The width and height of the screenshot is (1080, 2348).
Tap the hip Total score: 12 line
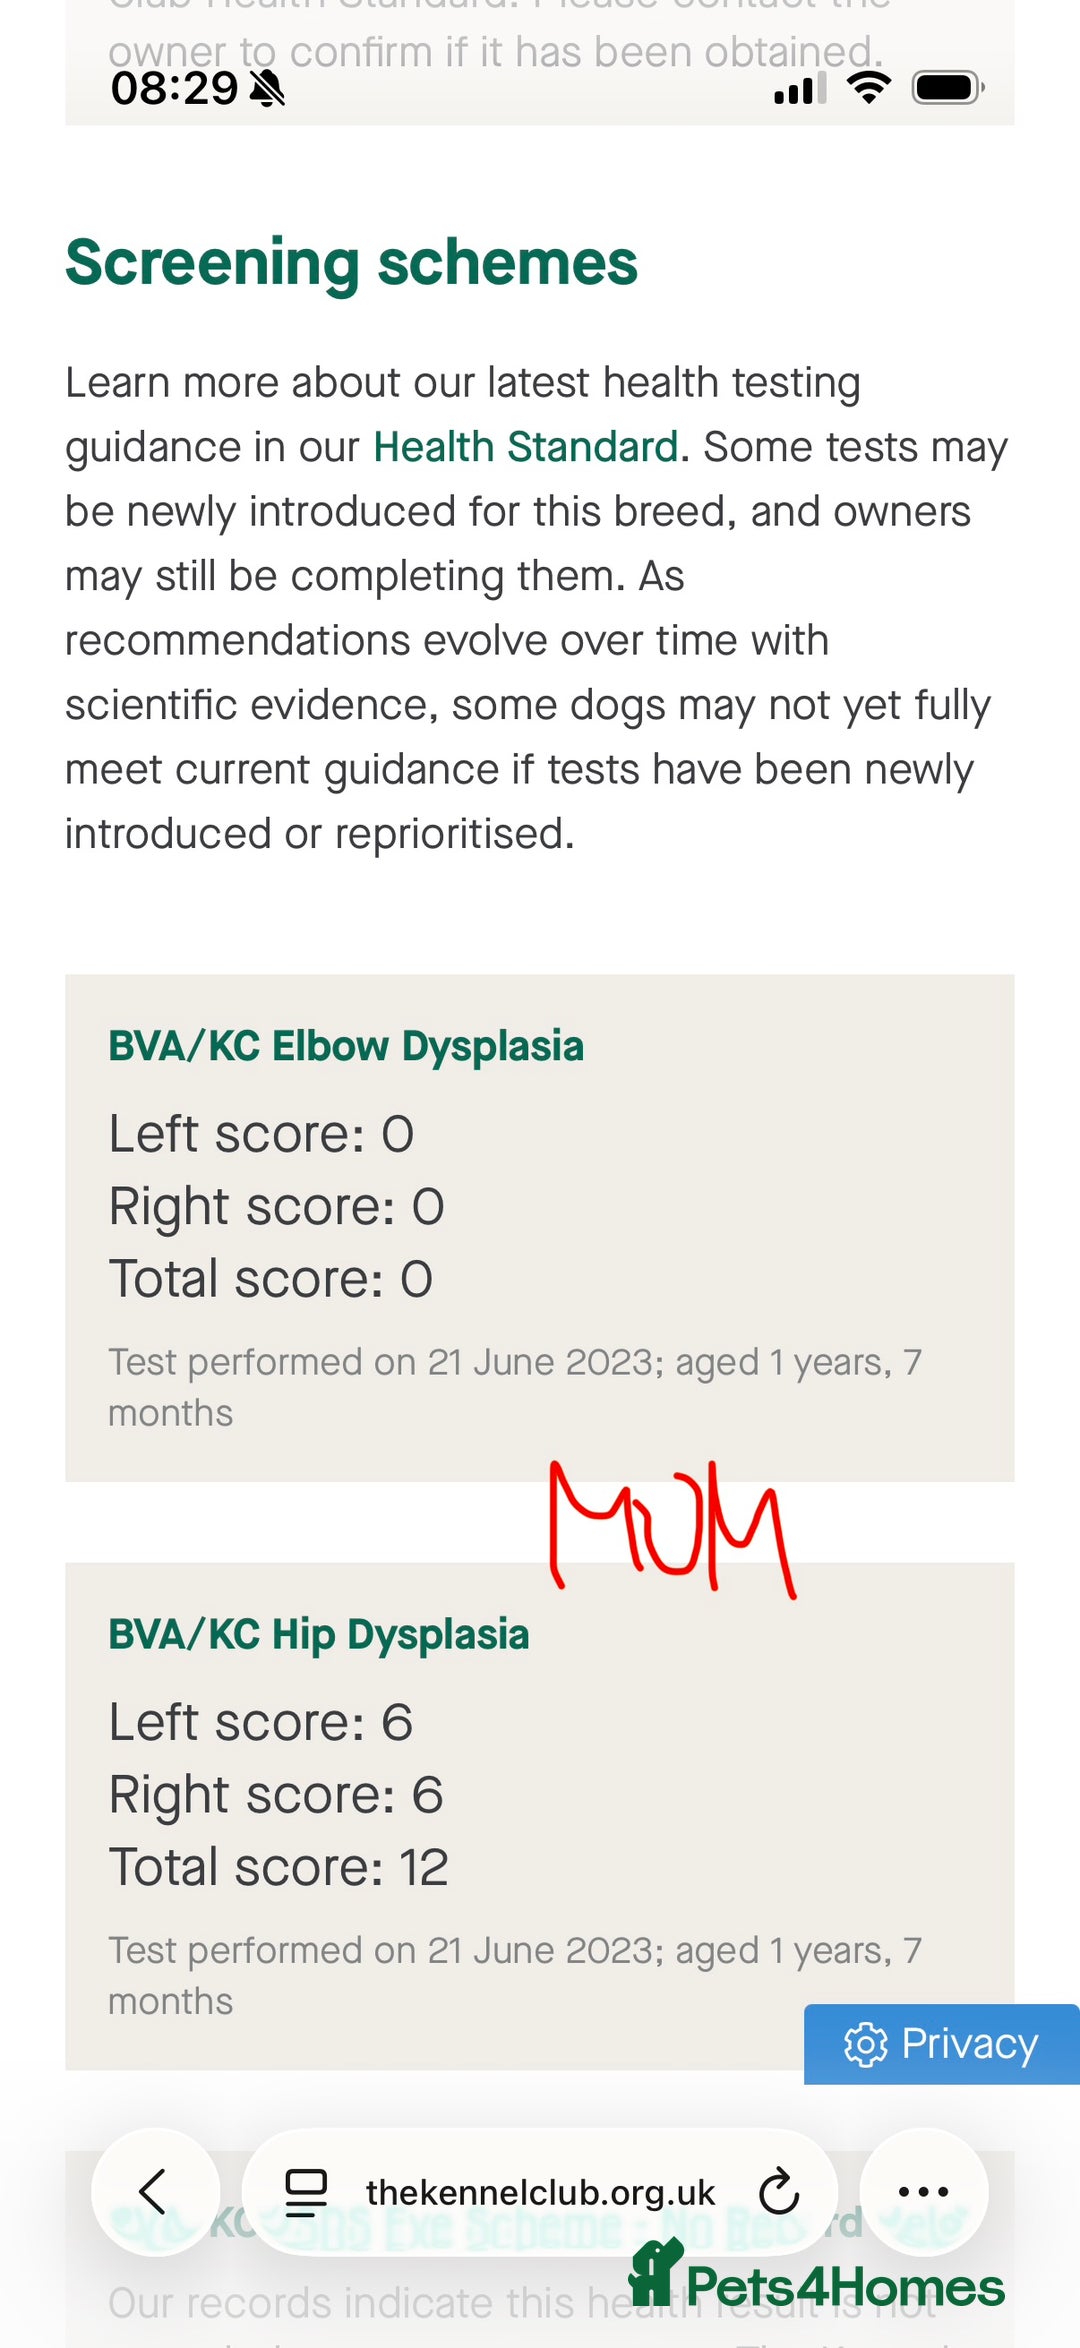278,1867
